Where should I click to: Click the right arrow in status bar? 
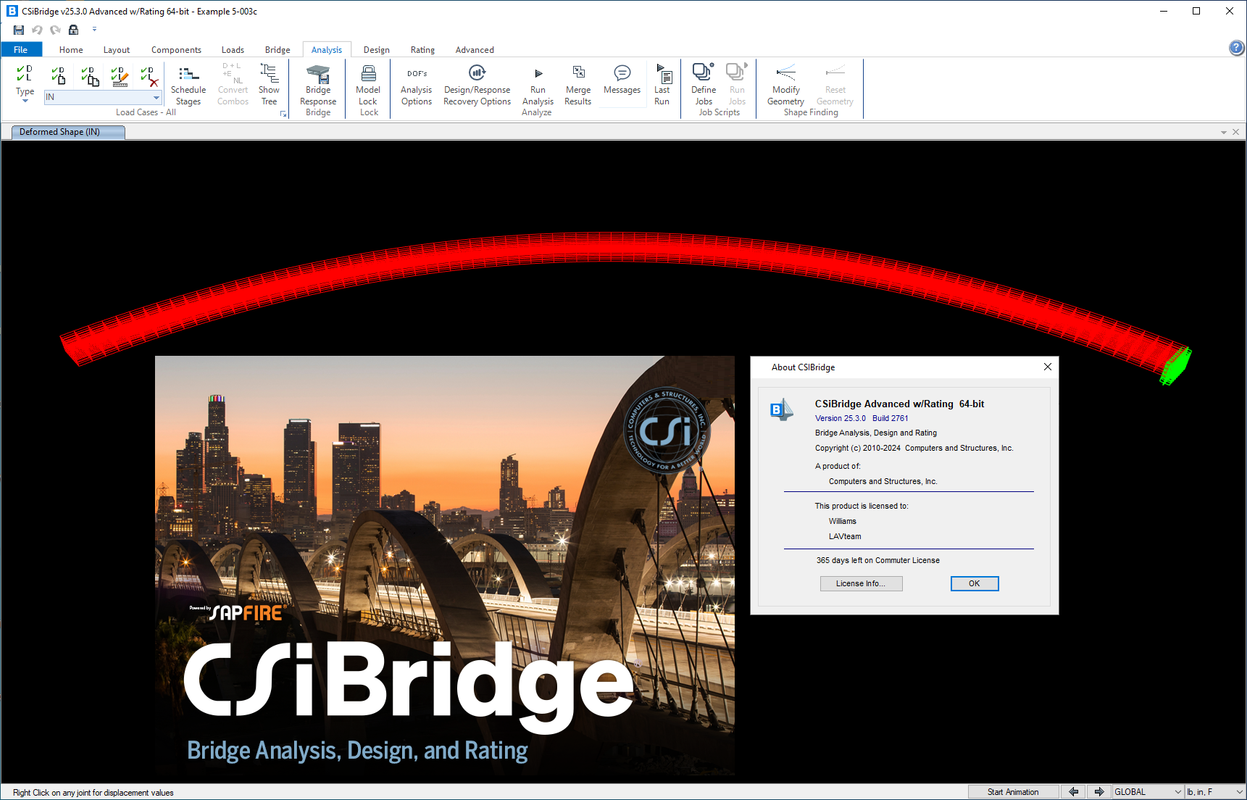[1098, 792]
